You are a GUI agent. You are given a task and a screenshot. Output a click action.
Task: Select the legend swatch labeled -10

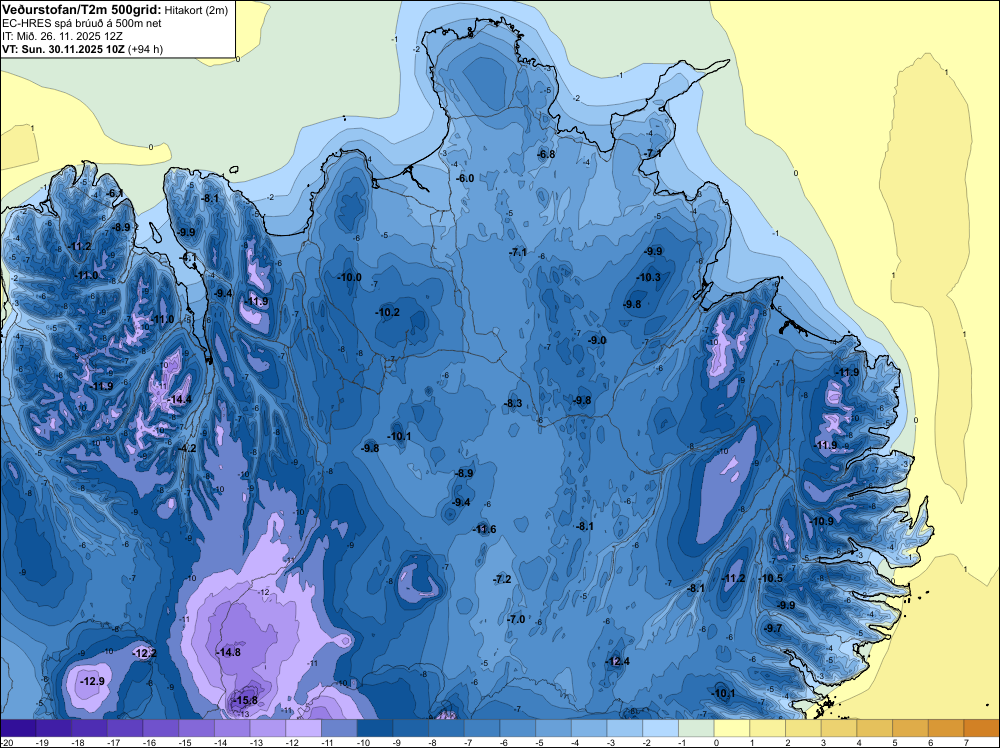point(375,728)
